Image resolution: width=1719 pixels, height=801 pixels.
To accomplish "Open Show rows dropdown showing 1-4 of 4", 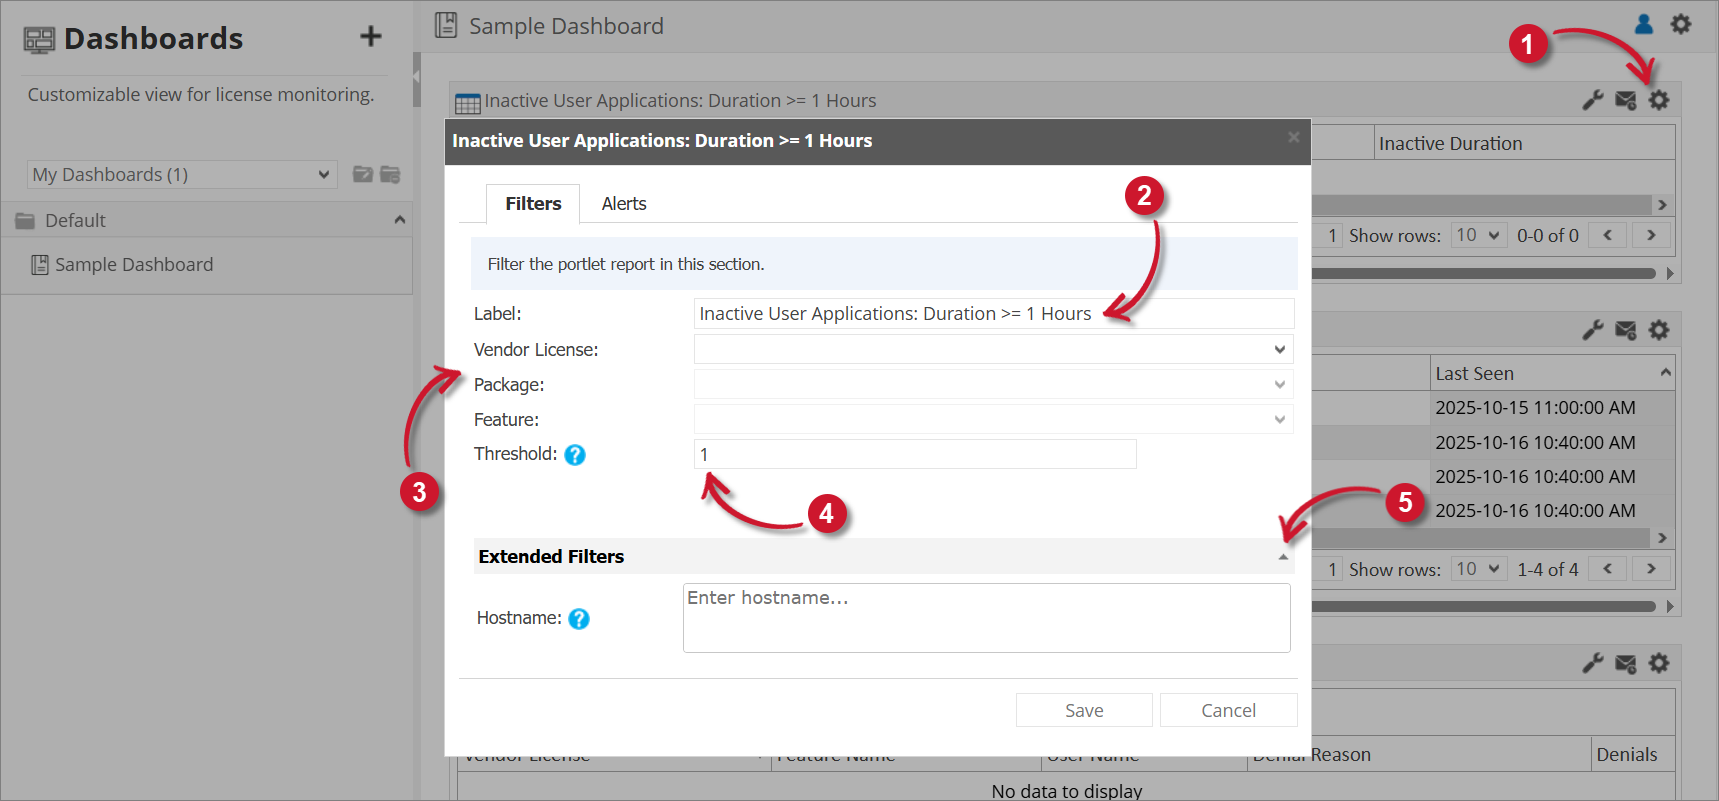I will [x=1479, y=569].
